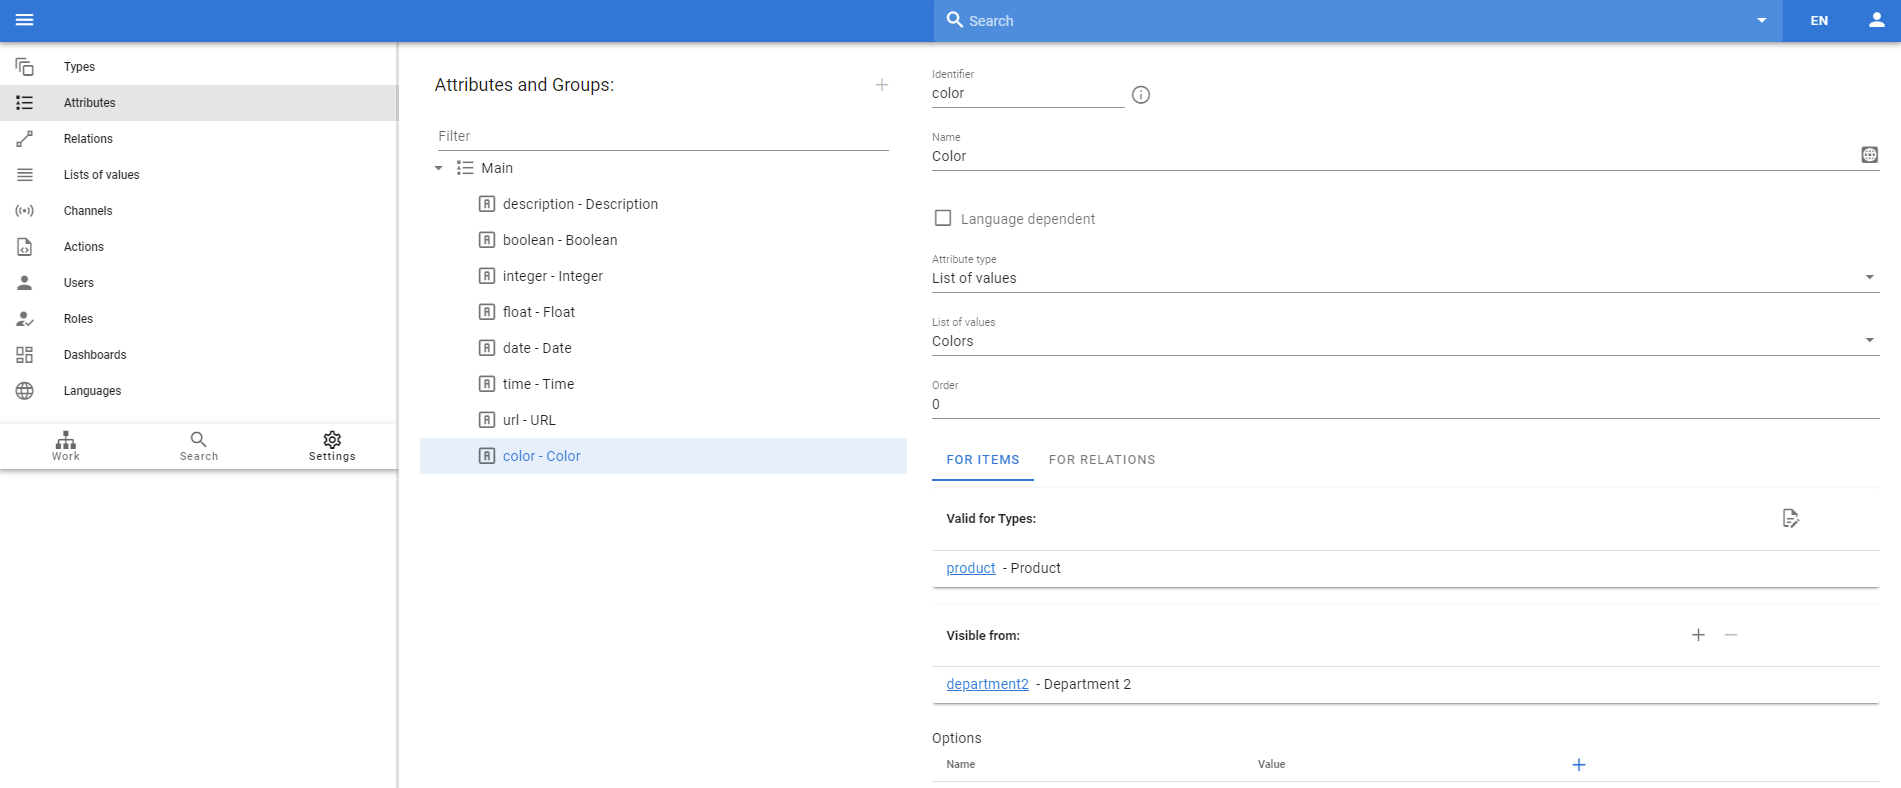Select time - Time attribute
The image size is (1901, 788).
[x=663, y=384]
